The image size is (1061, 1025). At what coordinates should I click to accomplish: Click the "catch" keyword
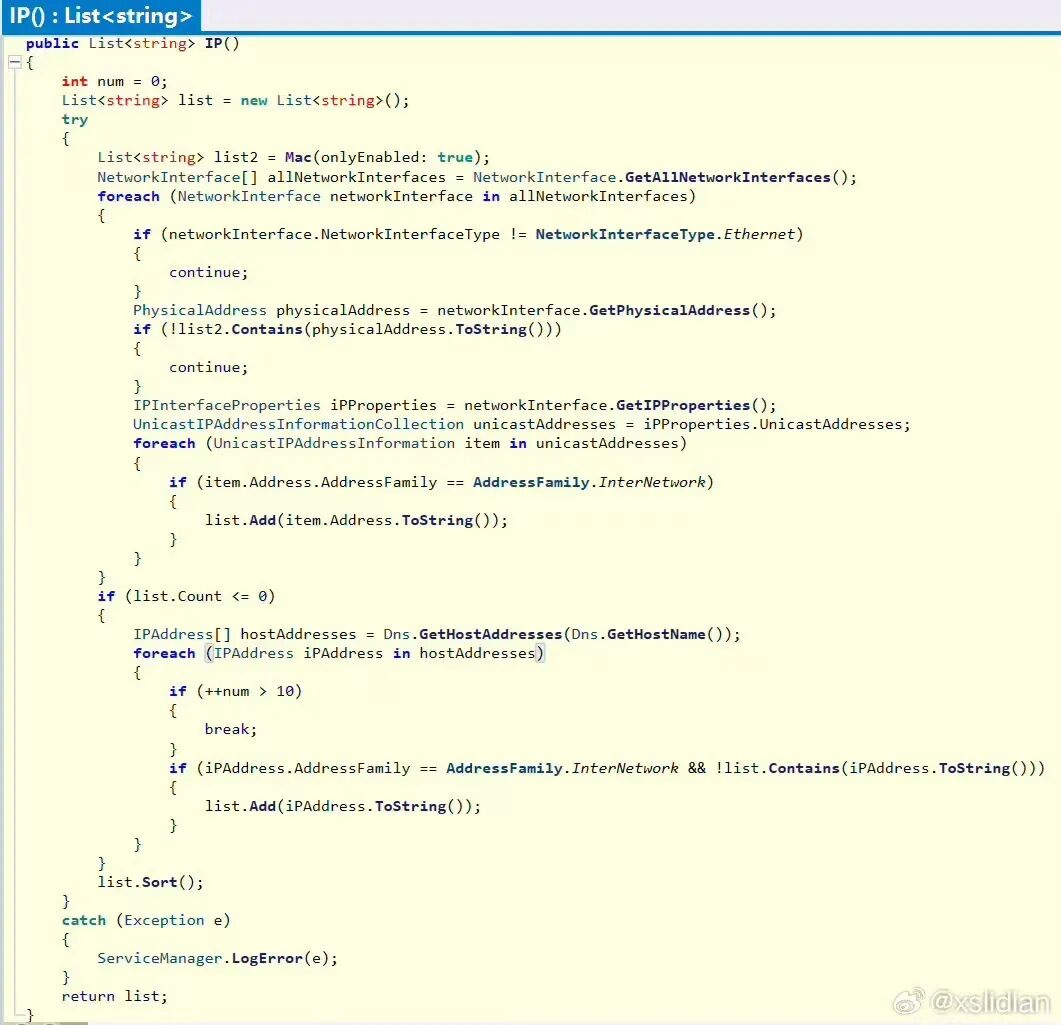click(84, 920)
